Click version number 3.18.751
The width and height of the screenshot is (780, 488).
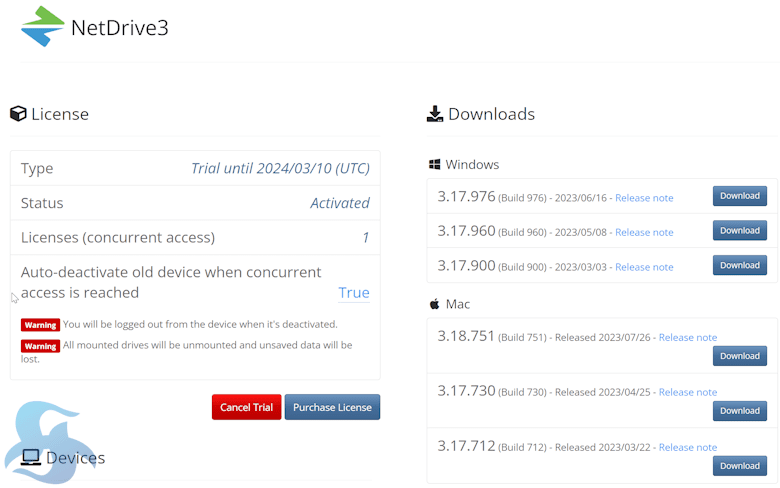pos(466,336)
